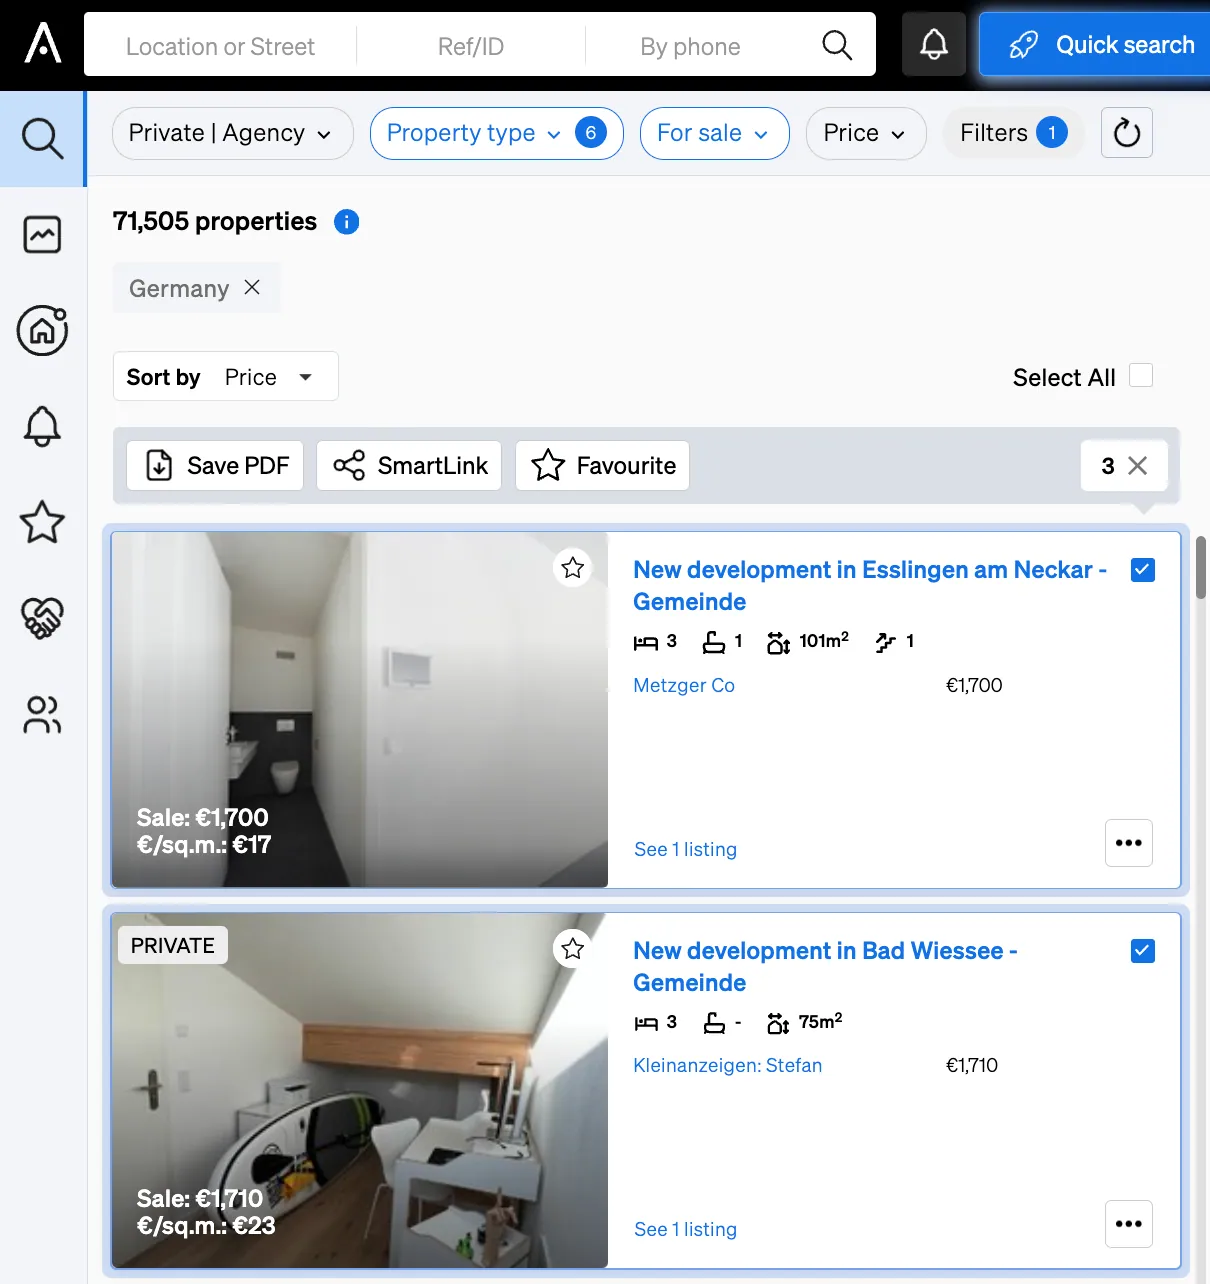Click the Favourite toolbar button
The image size is (1210, 1284).
tap(603, 466)
